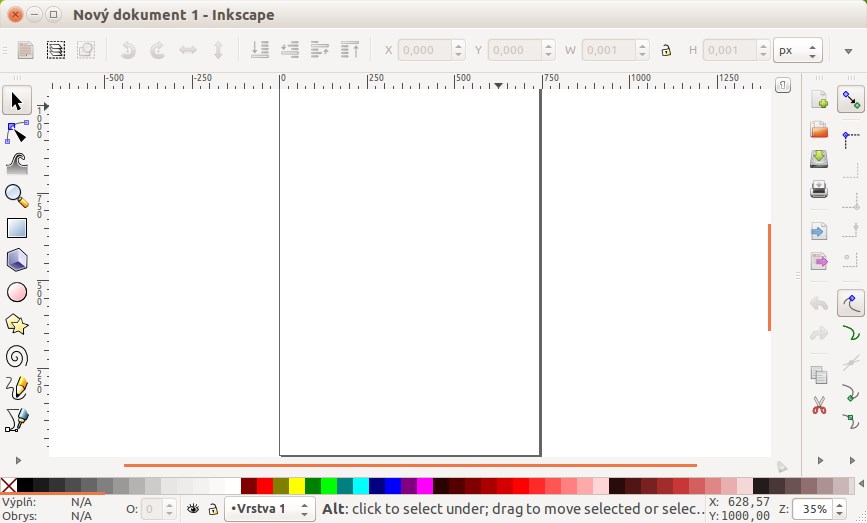Pick the magenta palette swatch
This screenshot has height=523, width=867.
coord(425,485)
